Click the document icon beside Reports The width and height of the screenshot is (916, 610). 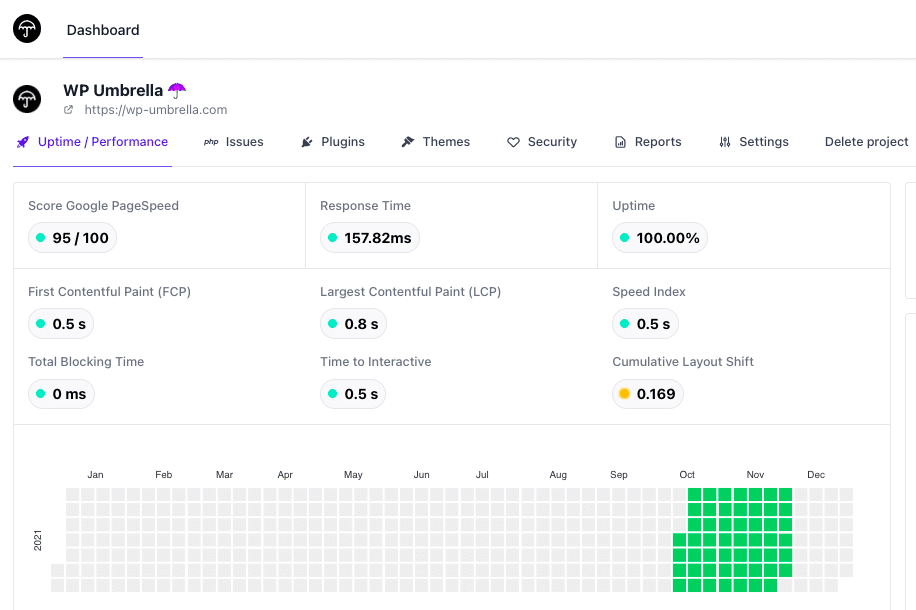click(621, 141)
